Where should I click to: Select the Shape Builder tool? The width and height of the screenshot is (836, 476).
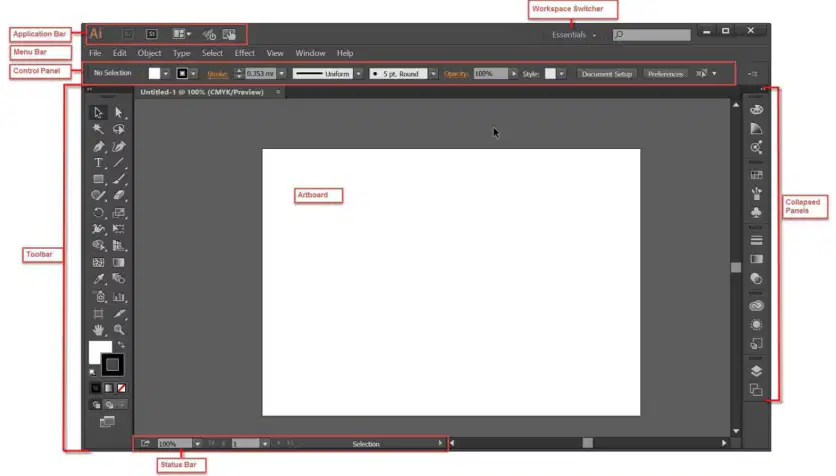98,245
